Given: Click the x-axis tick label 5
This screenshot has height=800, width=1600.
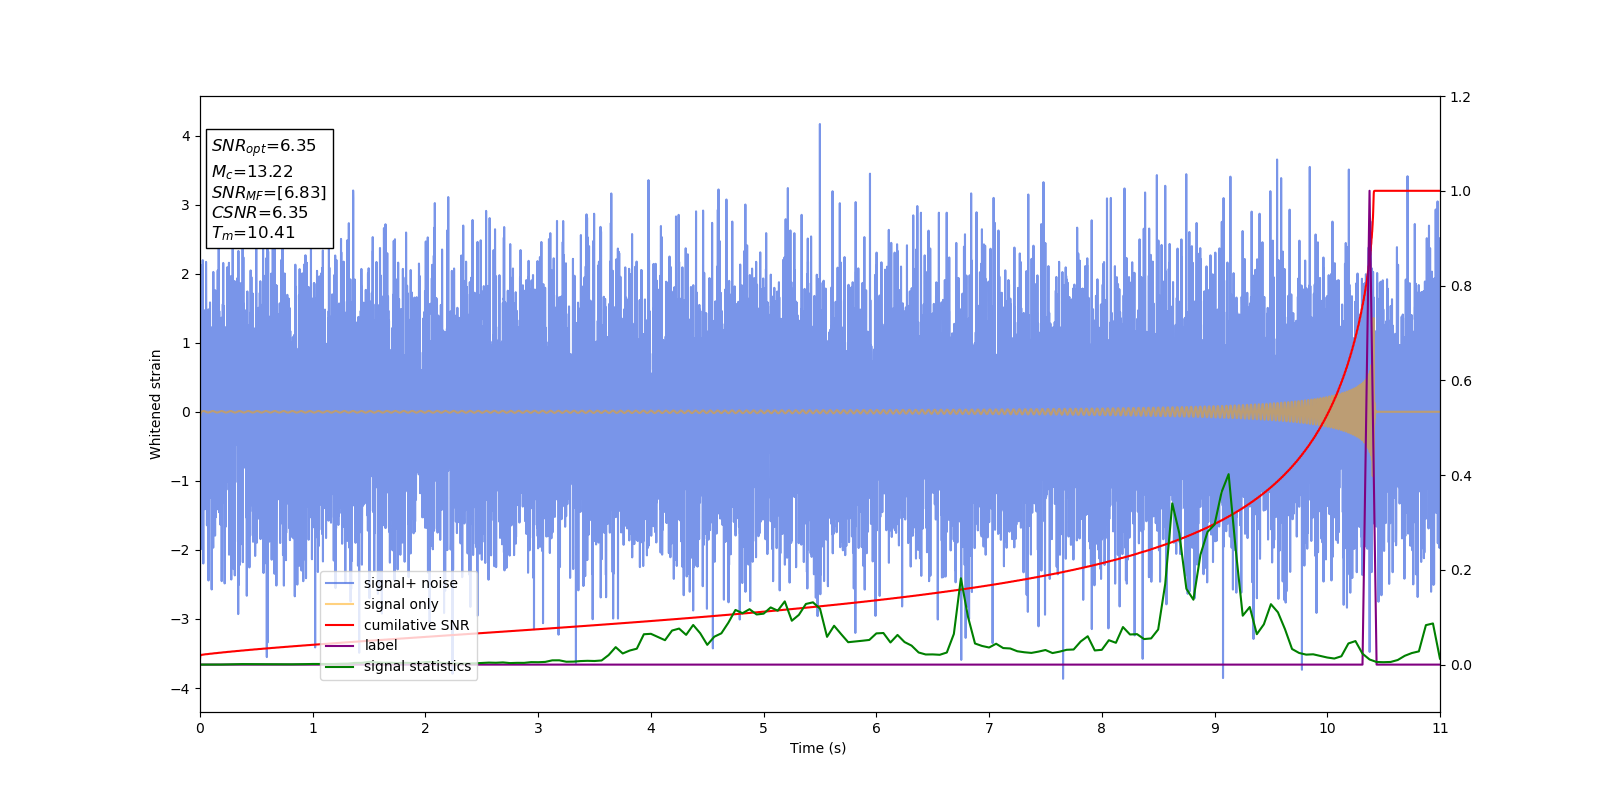Looking at the screenshot, I should tap(764, 728).
